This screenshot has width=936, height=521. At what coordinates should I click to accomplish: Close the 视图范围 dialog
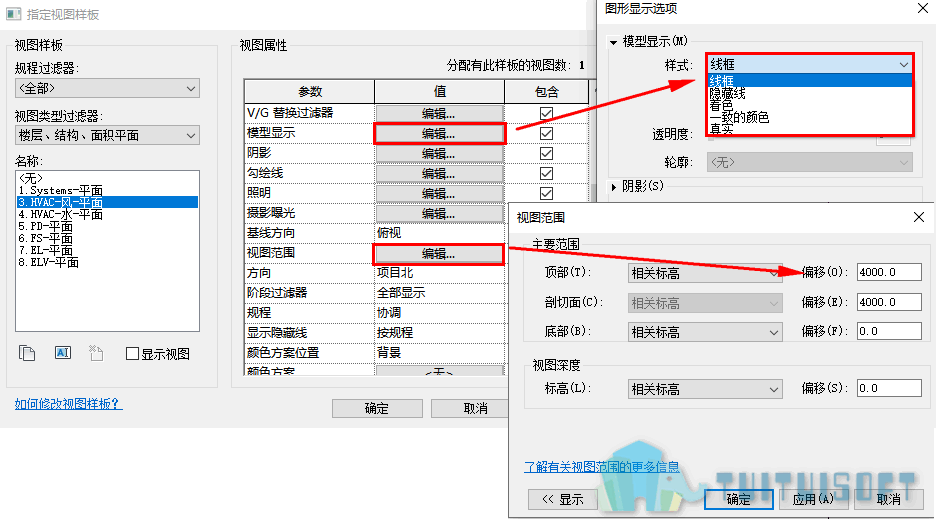click(919, 217)
